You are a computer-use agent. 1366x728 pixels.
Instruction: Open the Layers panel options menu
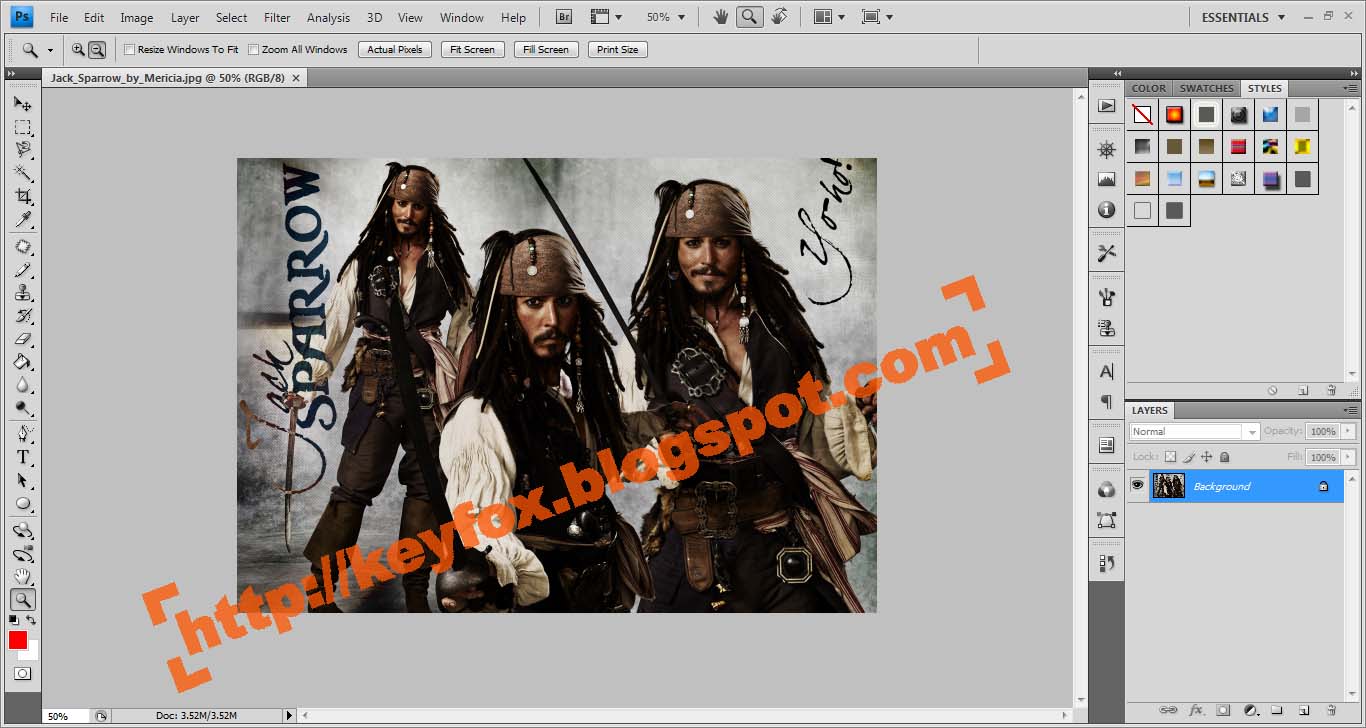(1351, 410)
